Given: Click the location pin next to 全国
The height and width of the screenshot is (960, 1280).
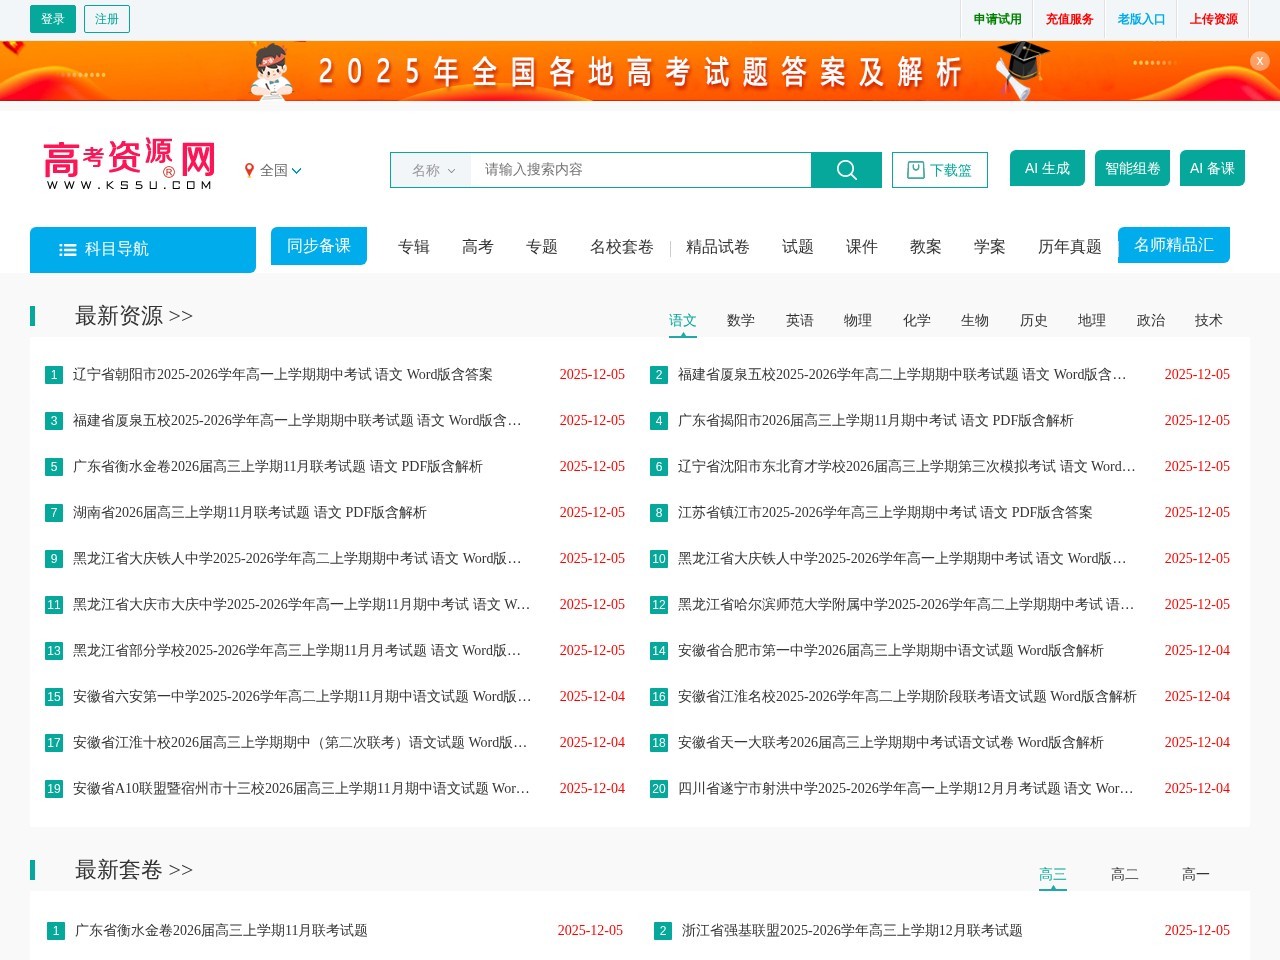Looking at the screenshot, I should click(x=250, y=170).
